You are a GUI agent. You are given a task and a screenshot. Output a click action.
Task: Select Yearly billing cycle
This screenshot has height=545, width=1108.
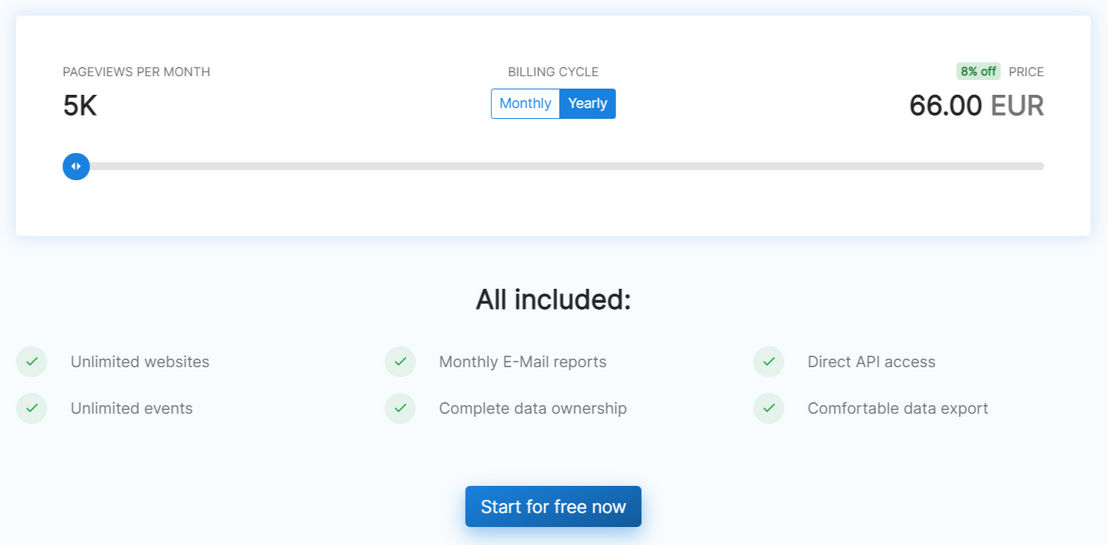pos(587,103)
